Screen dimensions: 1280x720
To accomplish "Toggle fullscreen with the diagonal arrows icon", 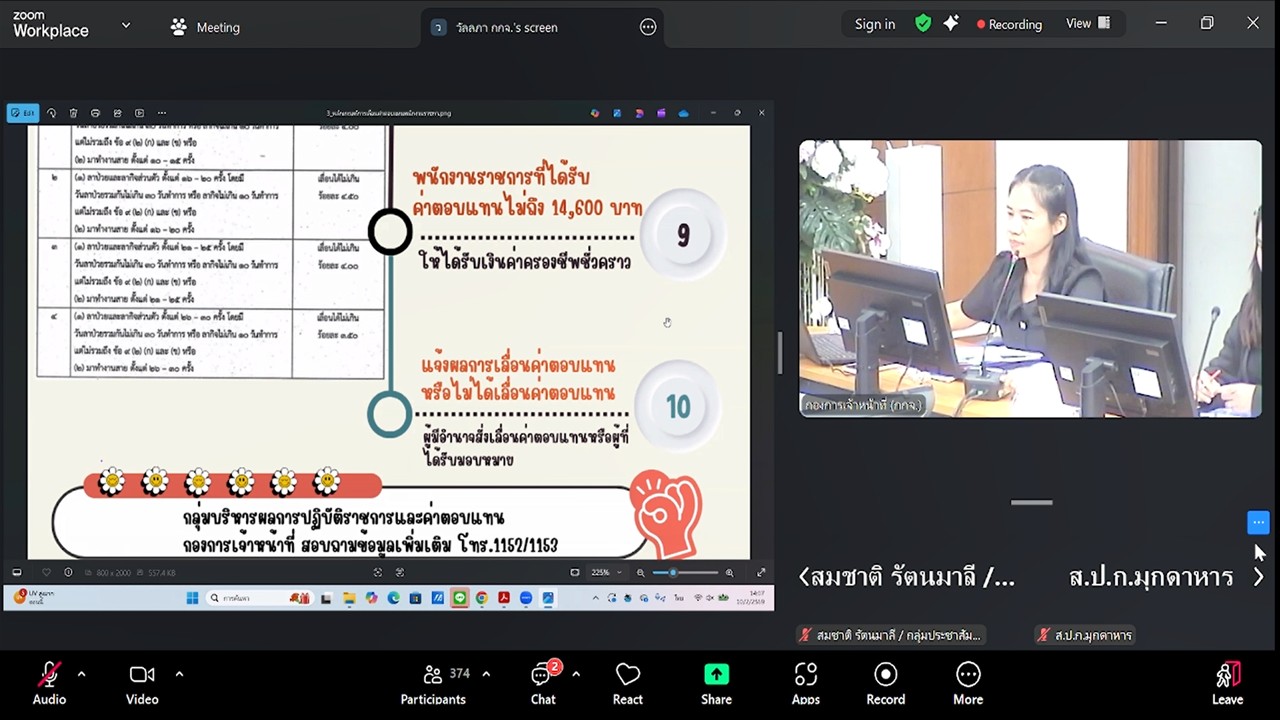I will pos(761,572).
